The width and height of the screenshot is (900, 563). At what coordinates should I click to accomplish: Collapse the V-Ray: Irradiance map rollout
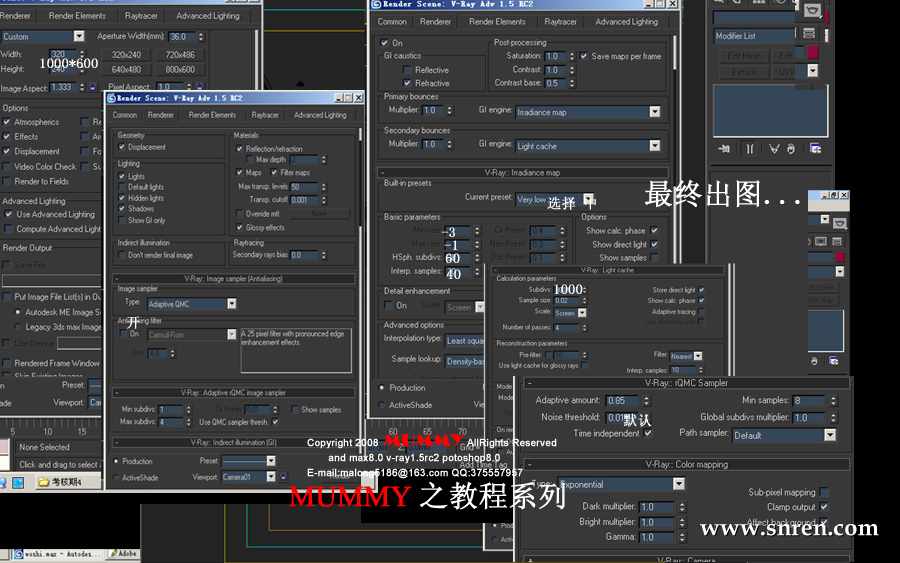click(x=523, y=172)
